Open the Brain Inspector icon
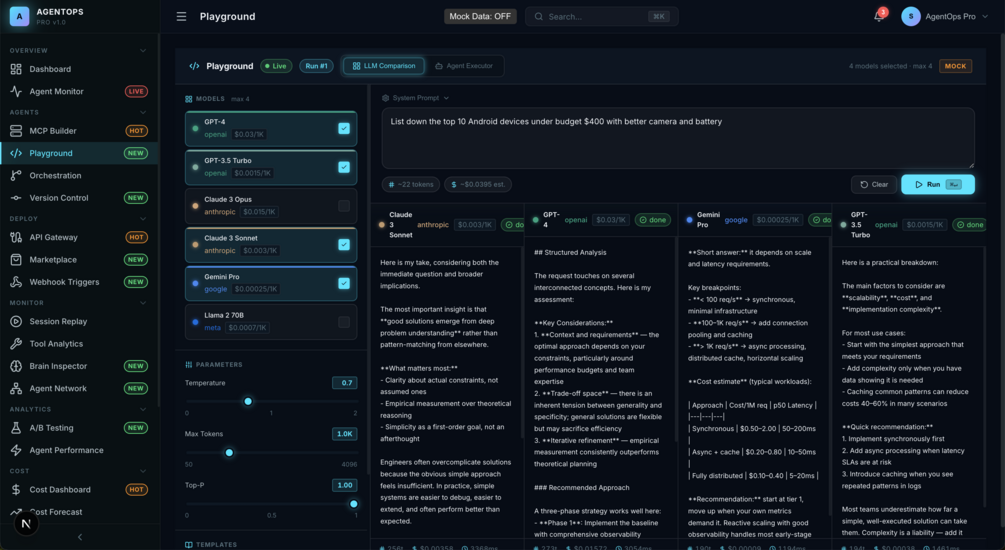Image resolution: width=1005 pixels, height=550 pixels. coord(16,366)
